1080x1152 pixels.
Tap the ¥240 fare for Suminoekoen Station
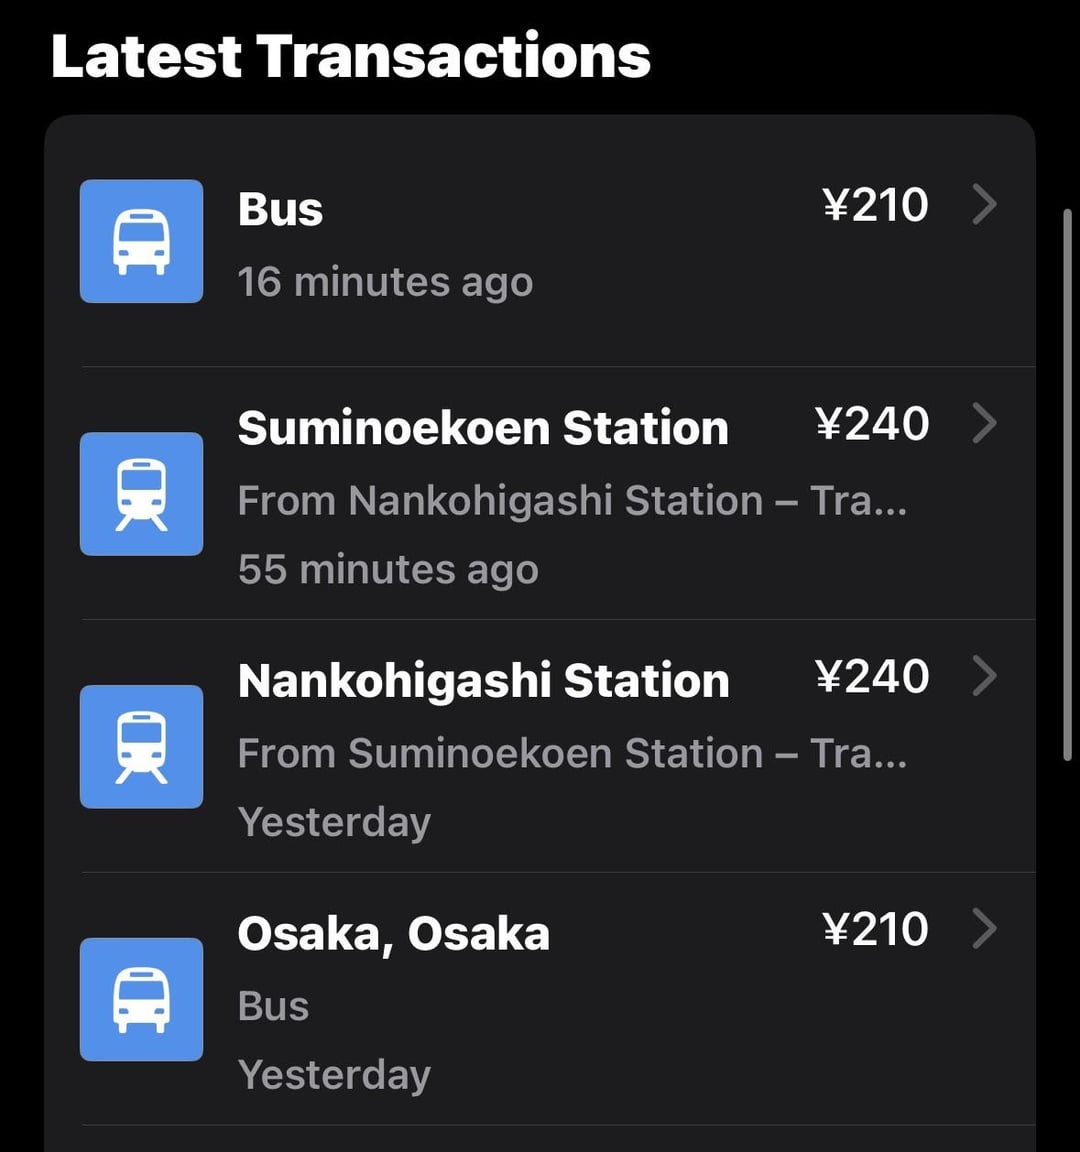[x=872, y=424]
